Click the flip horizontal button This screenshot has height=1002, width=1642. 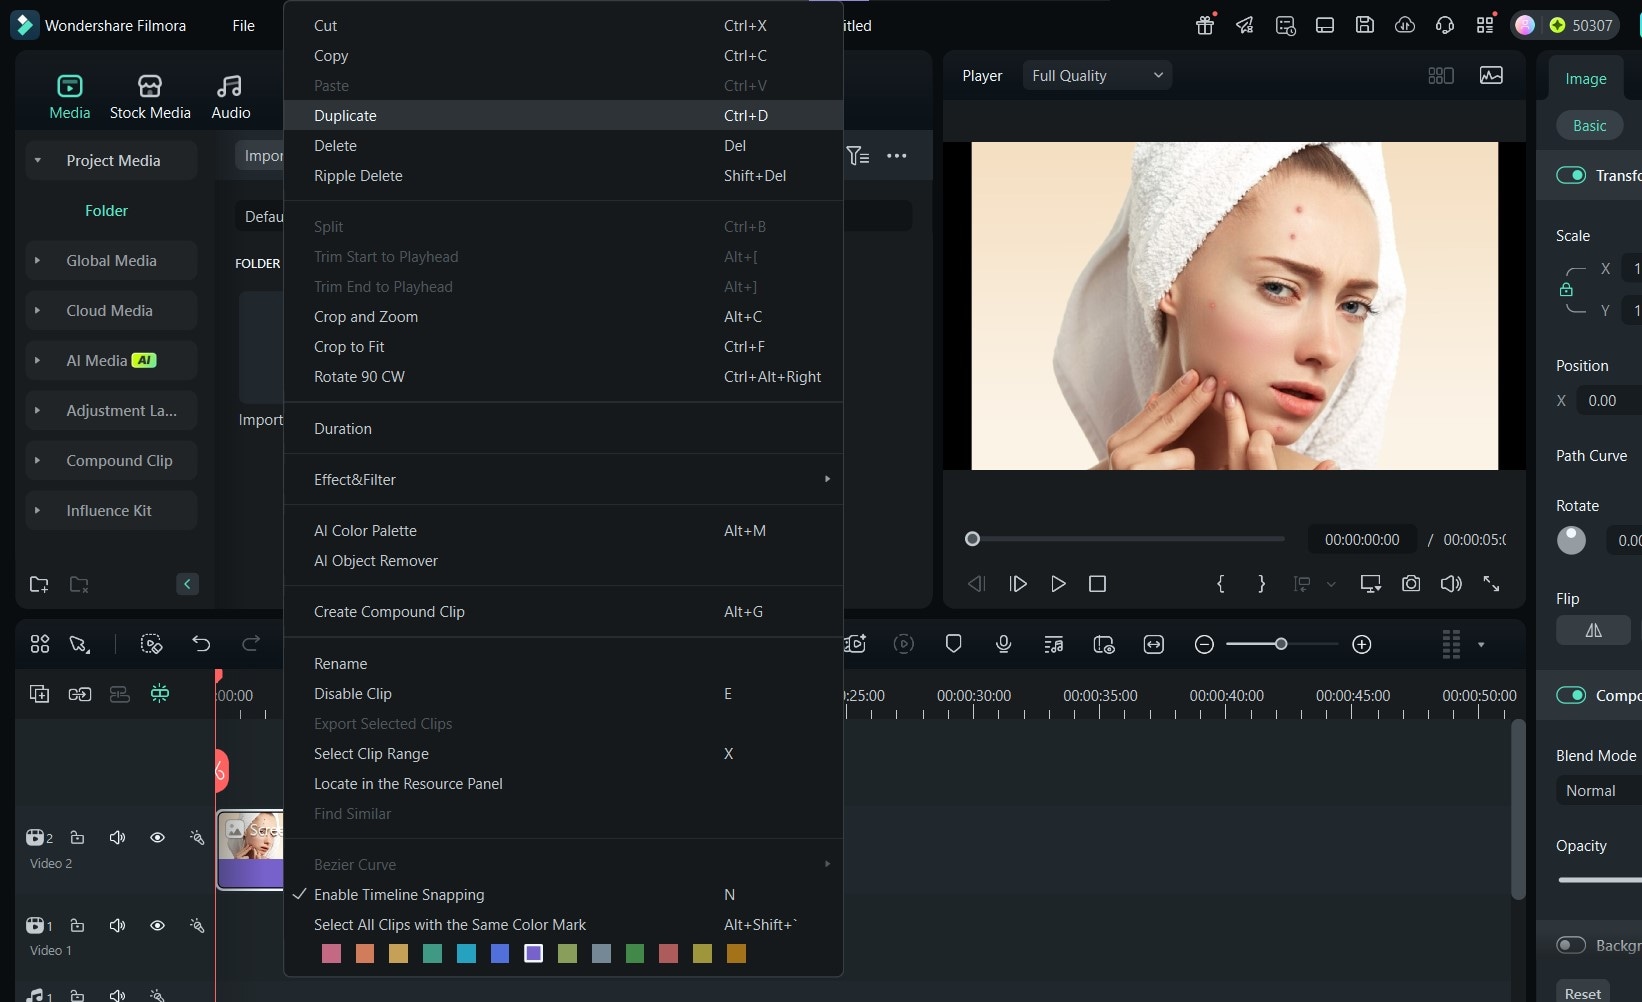(x=1594, y=630)
